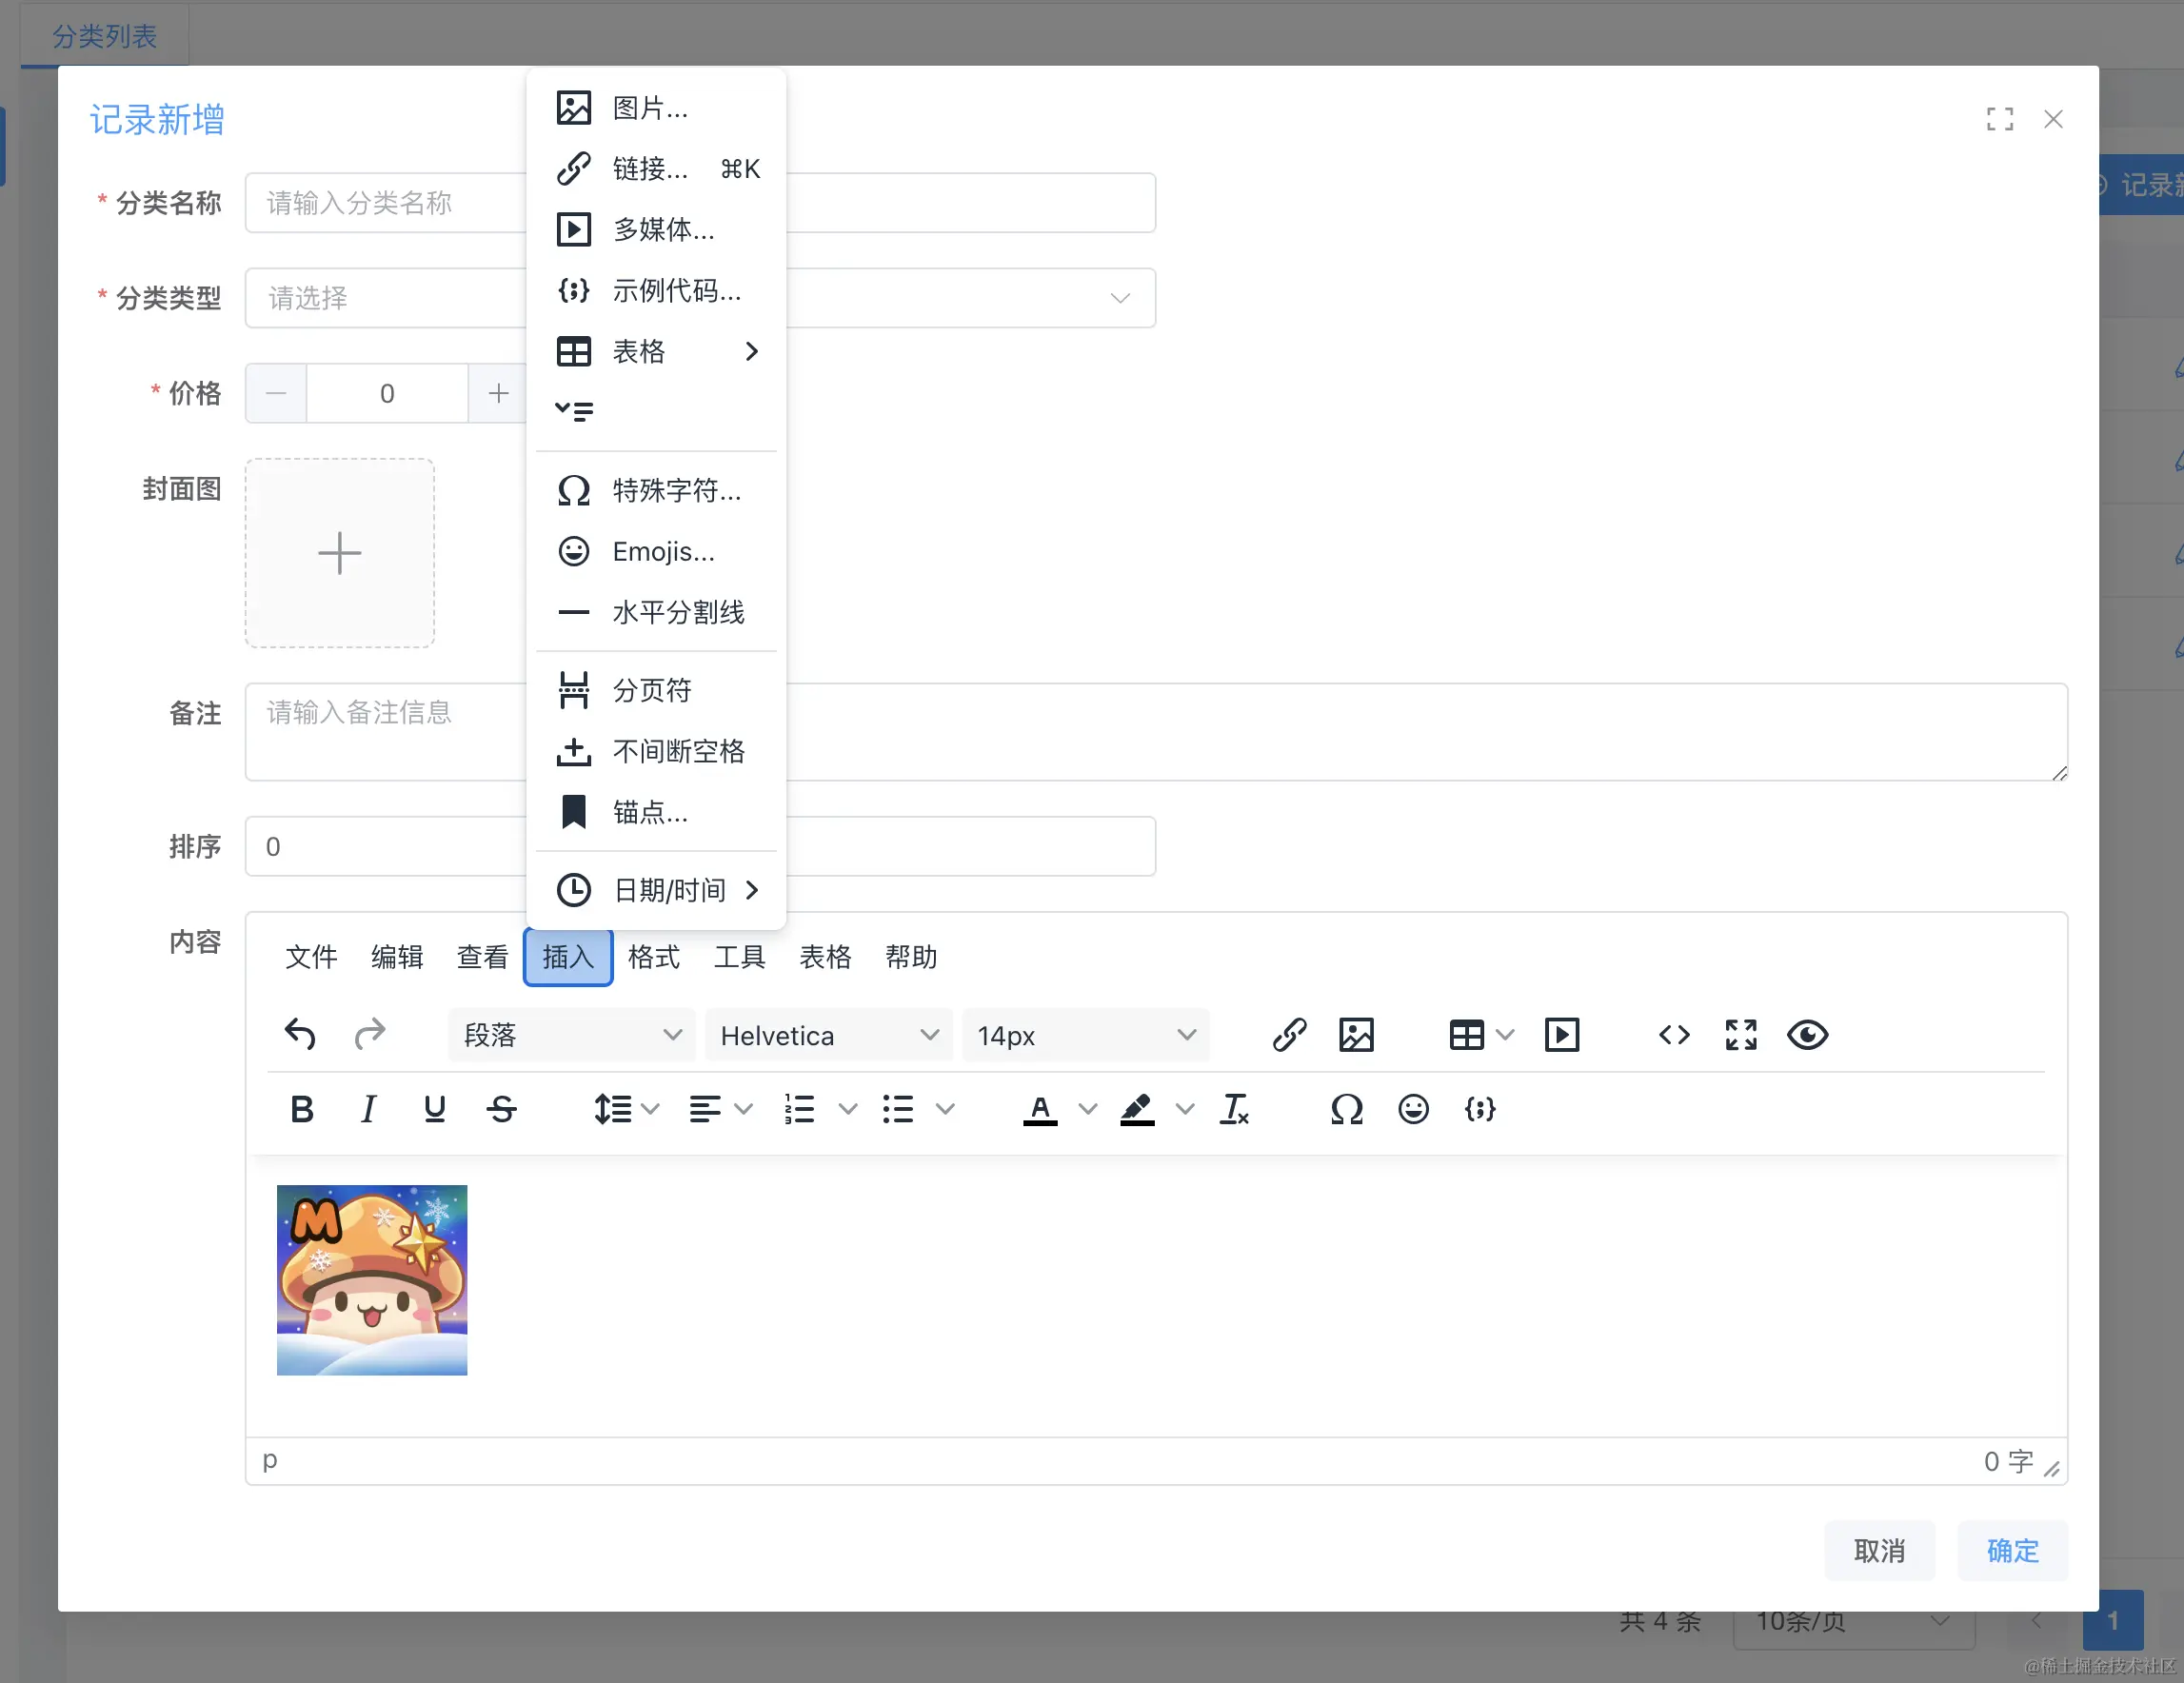Image resolution: width=2184 pixels, height=1683 pixels.
Task: Click toolbar emoji smiley icon
Action: (x=1413, y=1109)
